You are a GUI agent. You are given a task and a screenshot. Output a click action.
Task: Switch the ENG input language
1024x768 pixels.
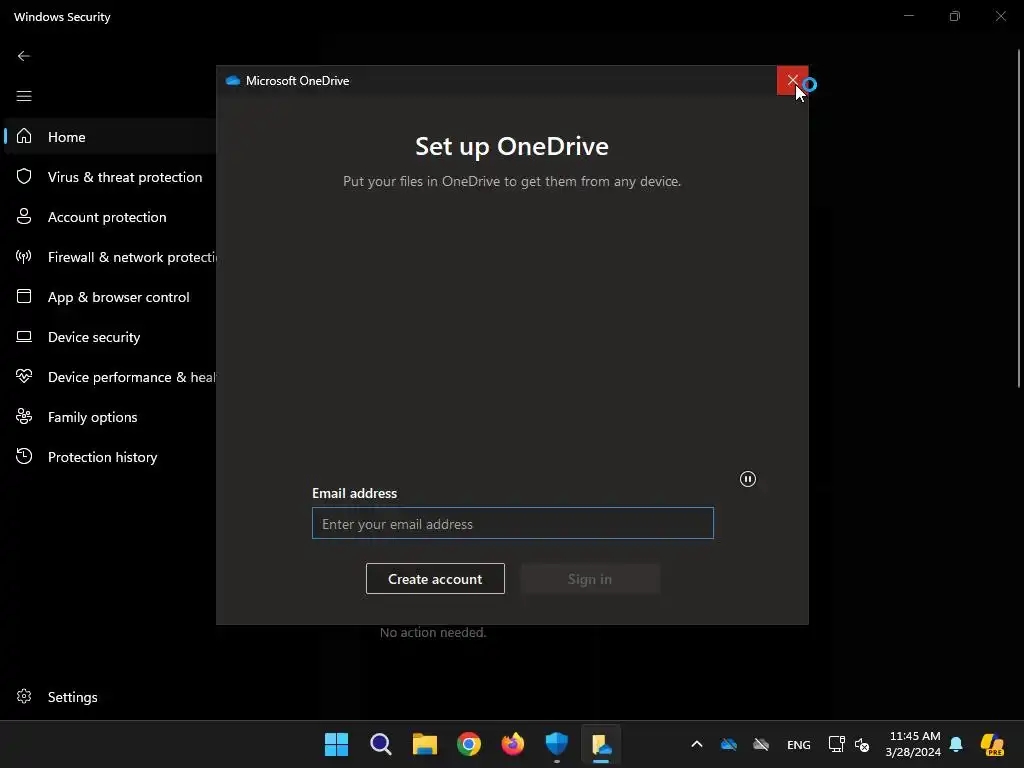coord(799,744)
